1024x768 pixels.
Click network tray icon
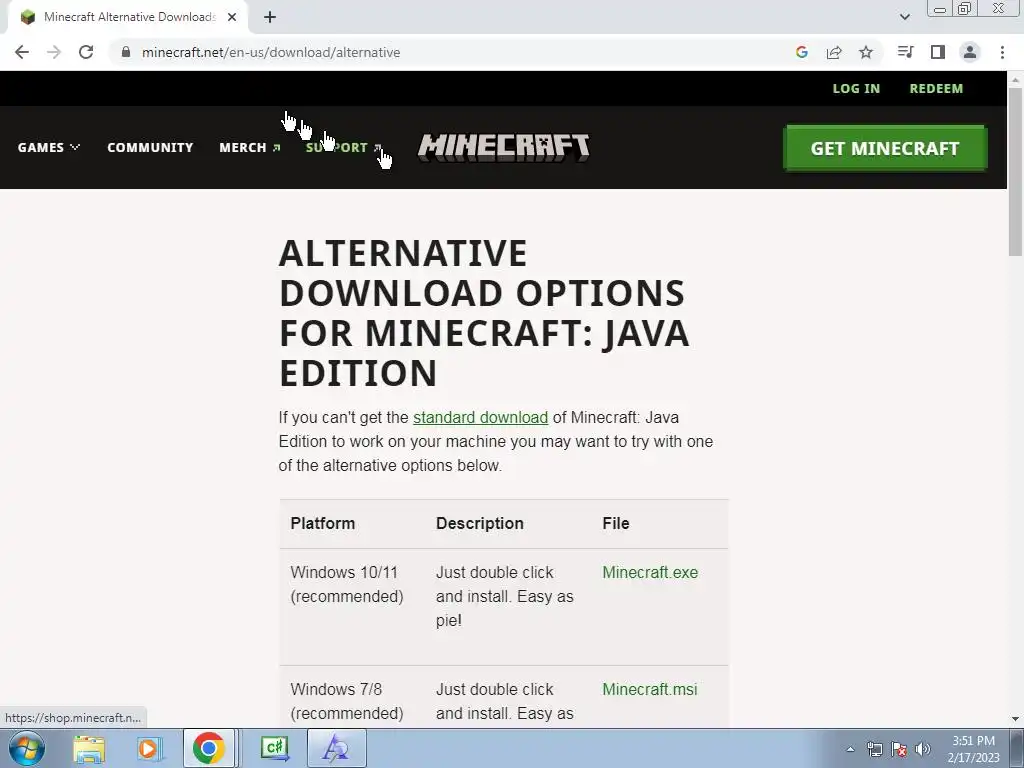(874, 749)
